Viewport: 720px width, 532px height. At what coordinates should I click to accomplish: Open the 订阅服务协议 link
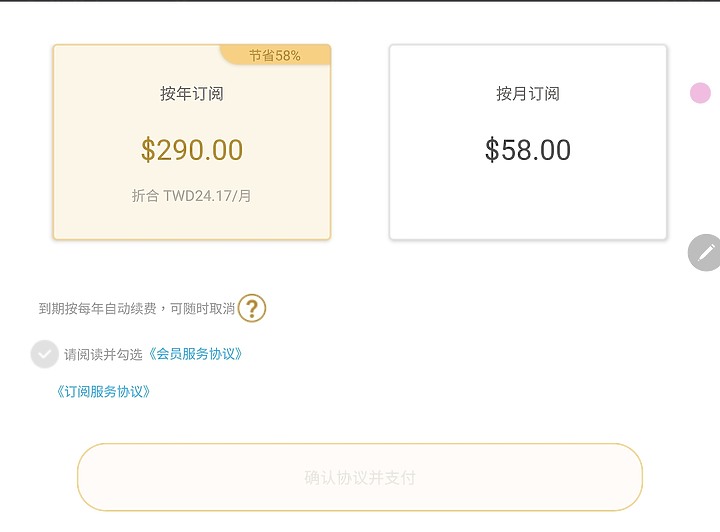[103, 392]
